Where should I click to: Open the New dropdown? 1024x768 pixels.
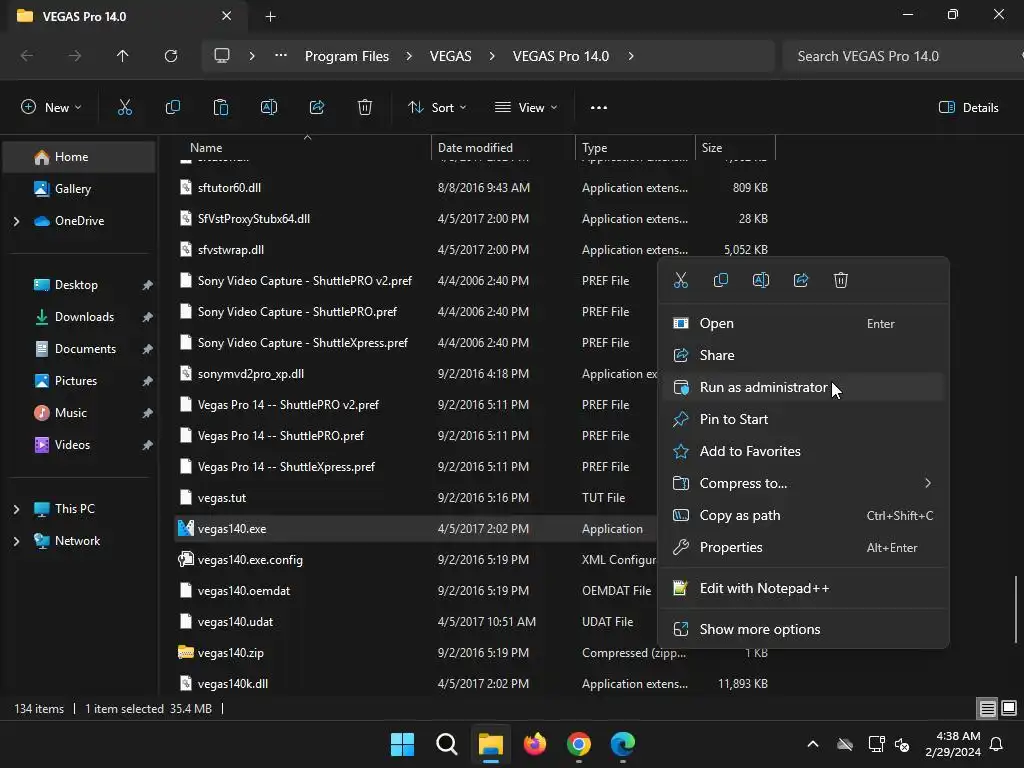pyautogui.click(x=51, y=108)
